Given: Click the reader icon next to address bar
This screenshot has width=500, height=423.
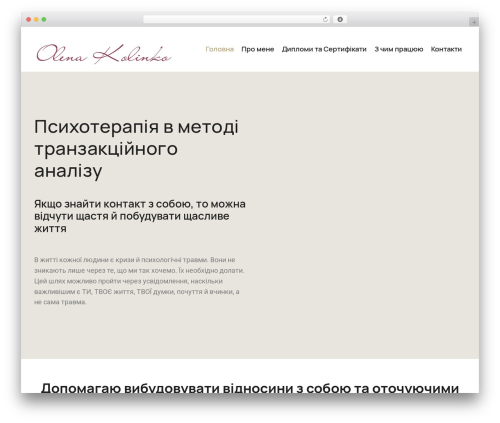Looking at the screenshot, I should (340, 20).
